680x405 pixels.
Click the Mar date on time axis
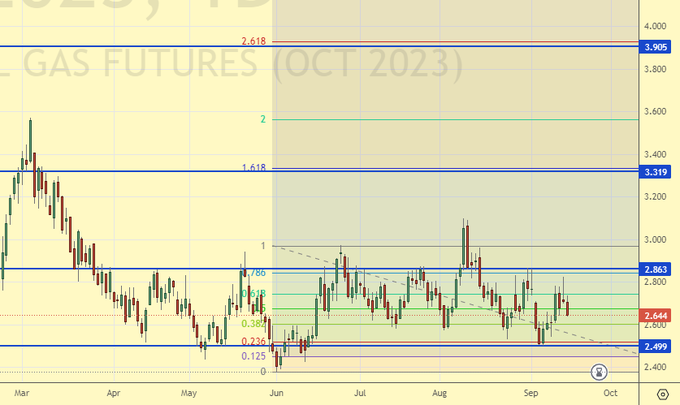coord(20,394)
